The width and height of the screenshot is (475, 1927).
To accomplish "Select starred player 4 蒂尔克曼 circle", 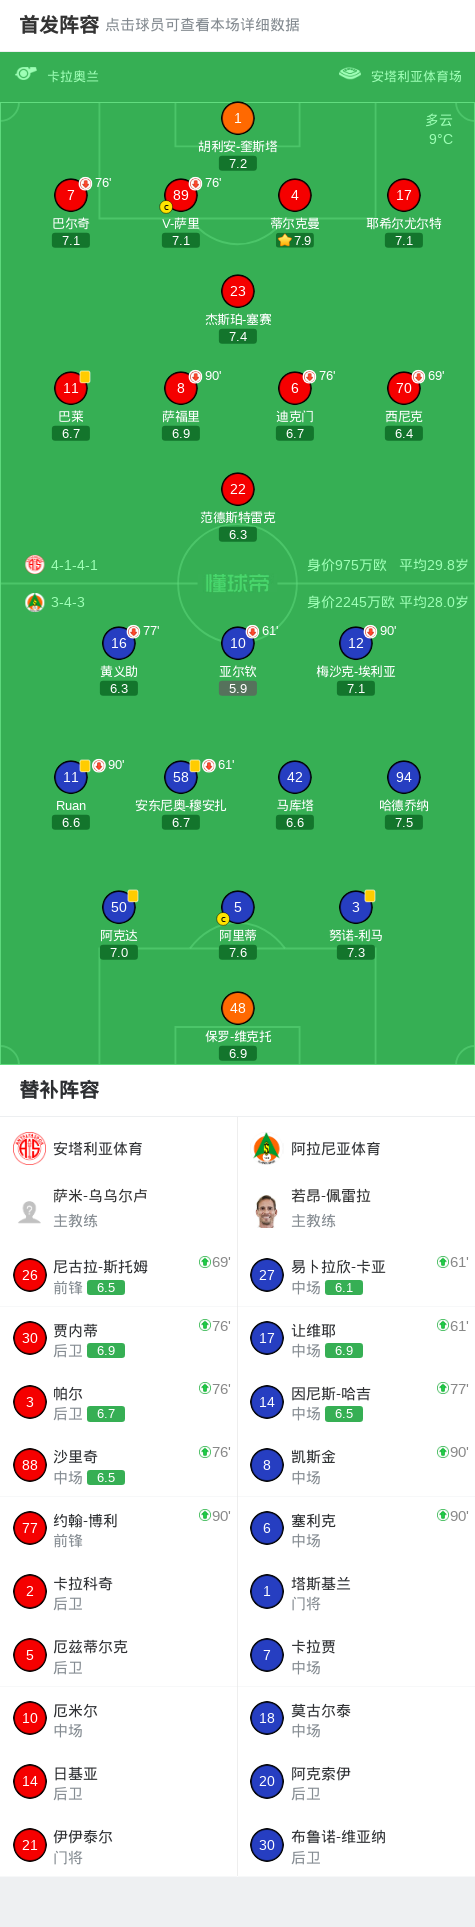I will (x=294, y=195).
